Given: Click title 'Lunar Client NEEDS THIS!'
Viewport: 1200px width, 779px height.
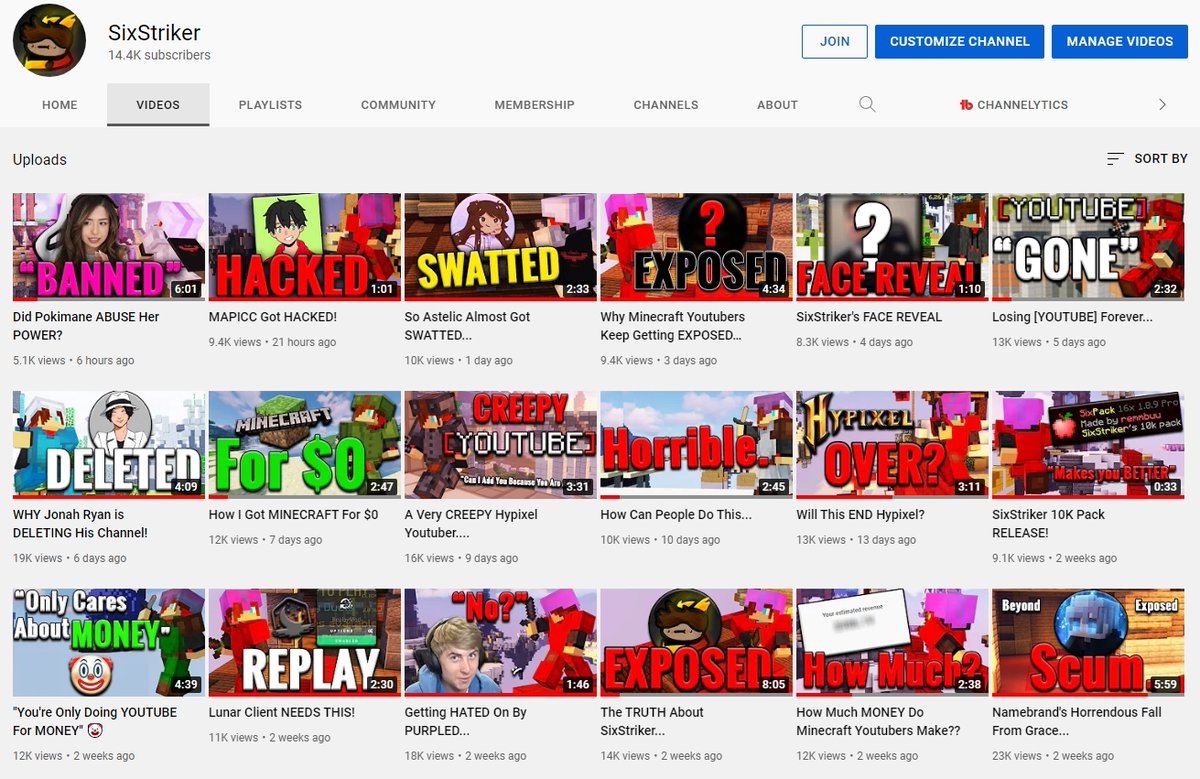Looking at the screenshot, I should (282, 713).
